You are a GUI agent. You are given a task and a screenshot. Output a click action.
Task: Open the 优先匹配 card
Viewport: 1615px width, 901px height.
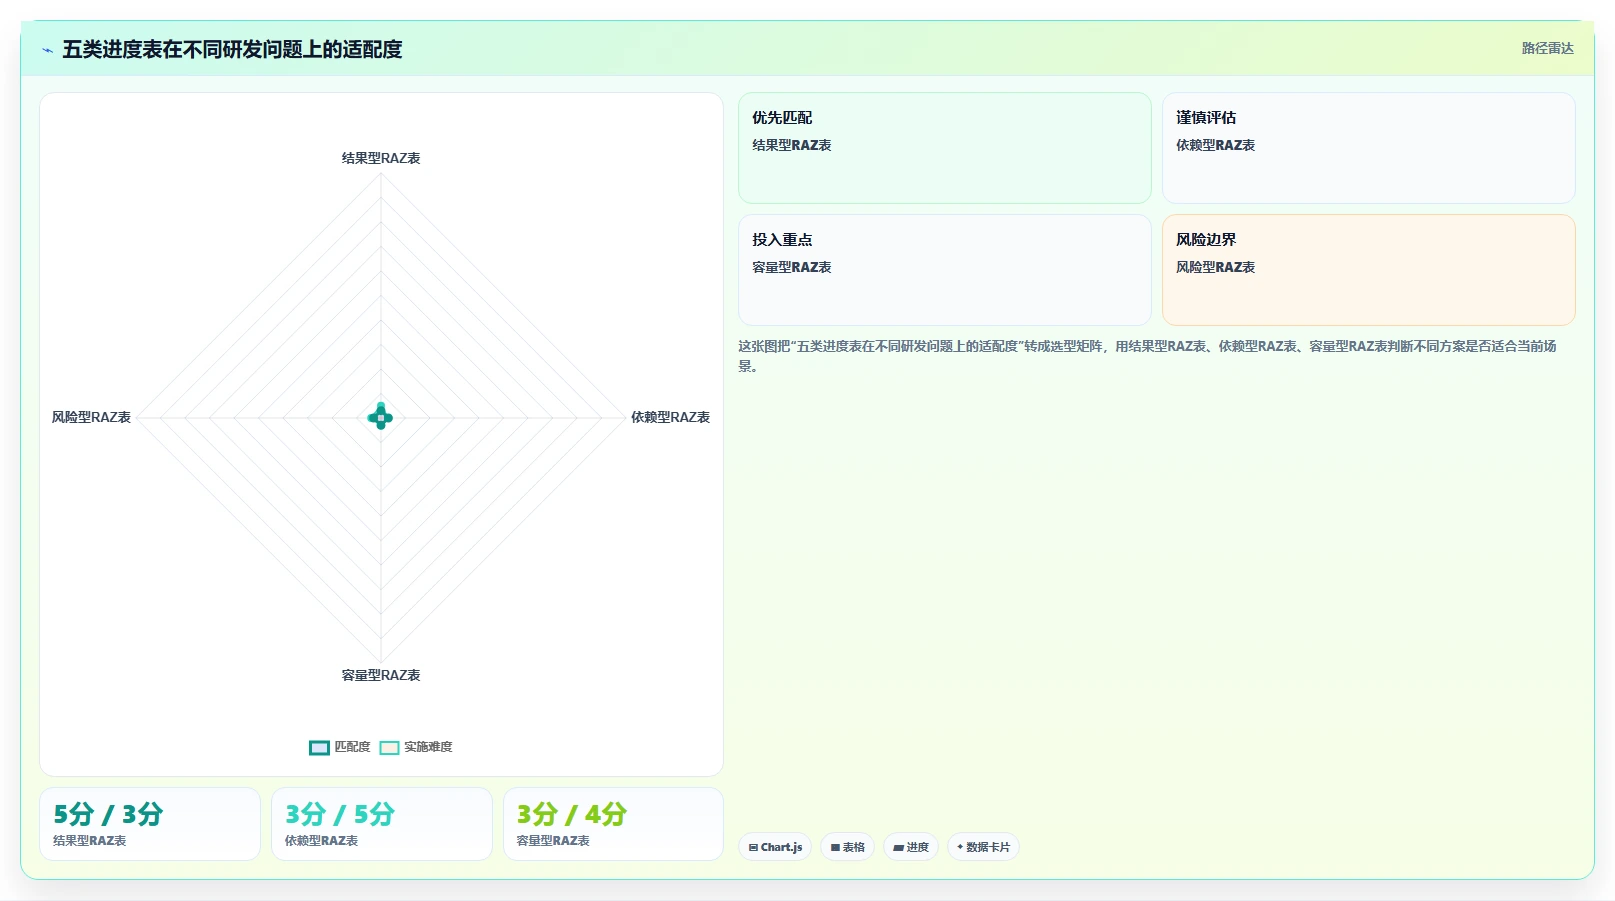pos(945,148)
